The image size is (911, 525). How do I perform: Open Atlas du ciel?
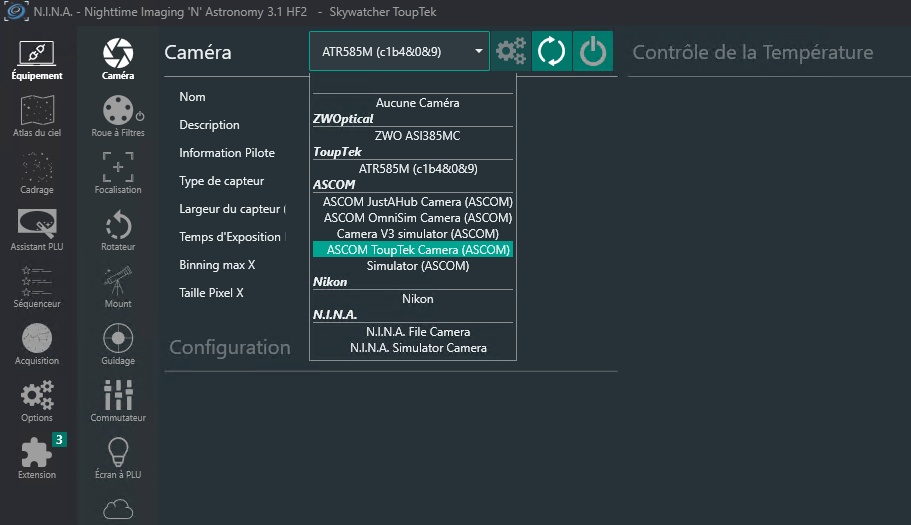[x=37, y=116]
